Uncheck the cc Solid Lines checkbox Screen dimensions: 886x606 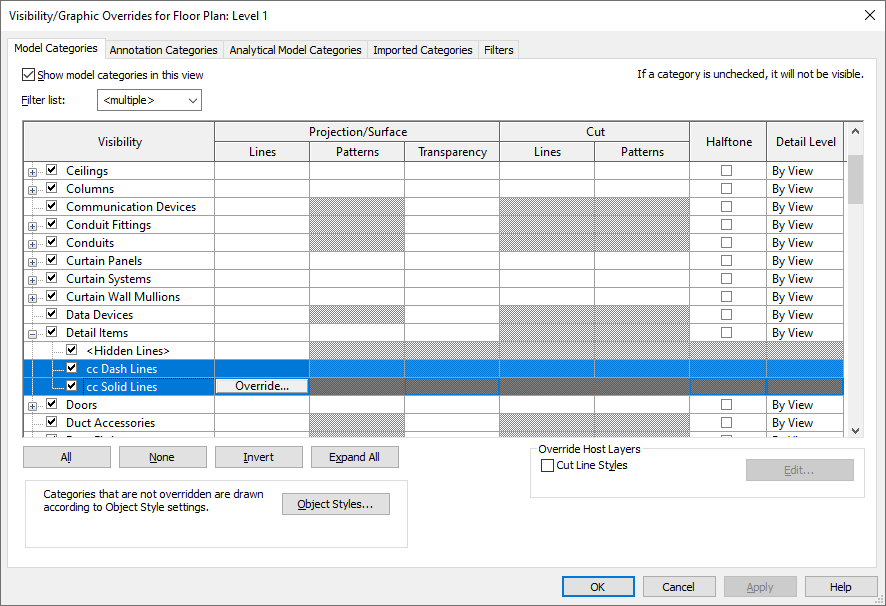coord(72,386)
